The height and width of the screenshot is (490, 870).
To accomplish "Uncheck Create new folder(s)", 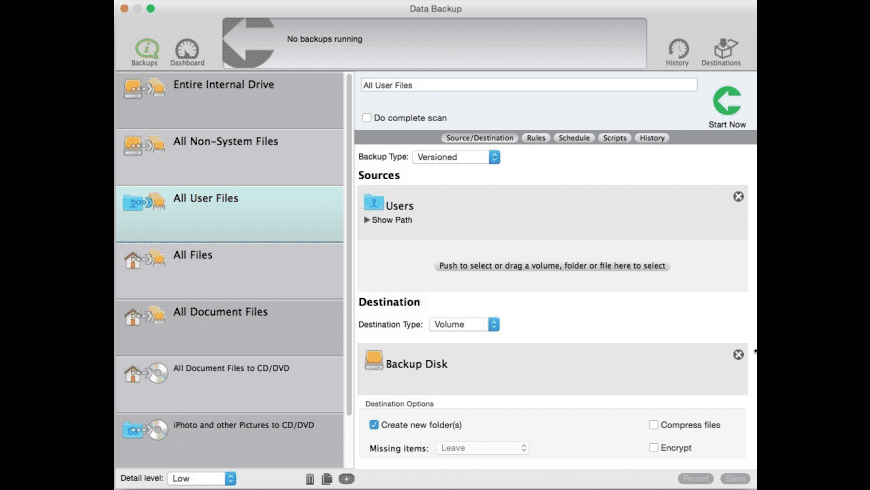I will pos(374,425).
